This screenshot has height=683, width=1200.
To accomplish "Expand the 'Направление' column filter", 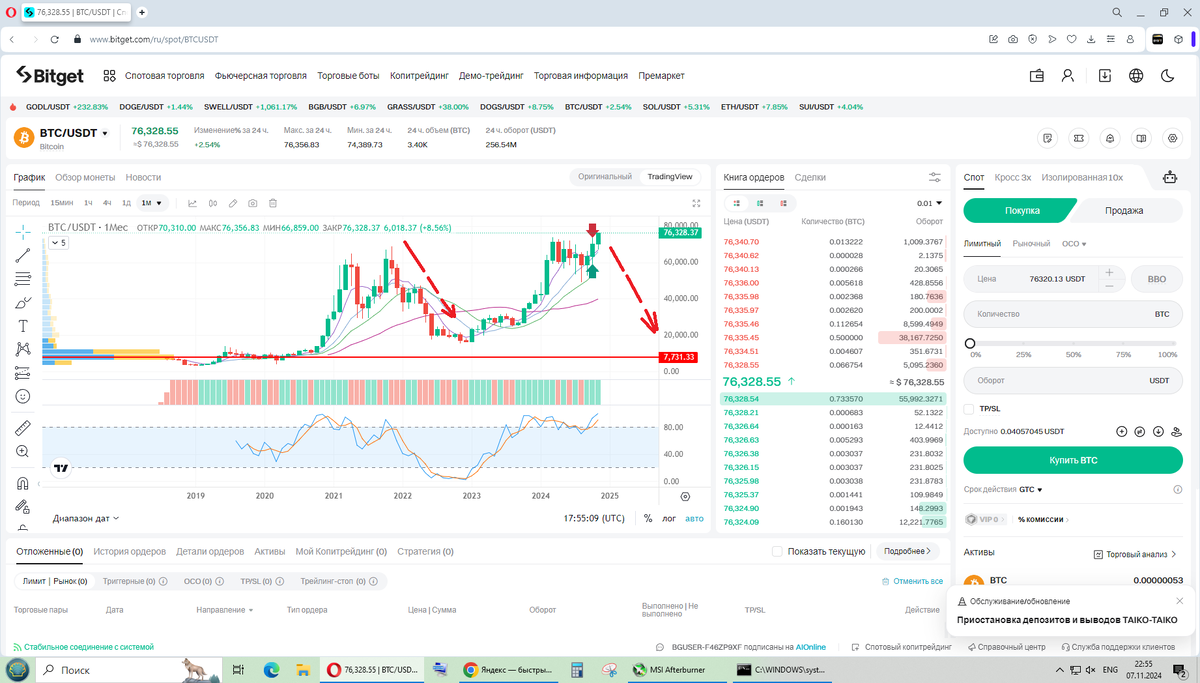I will (x=224, y=609).
